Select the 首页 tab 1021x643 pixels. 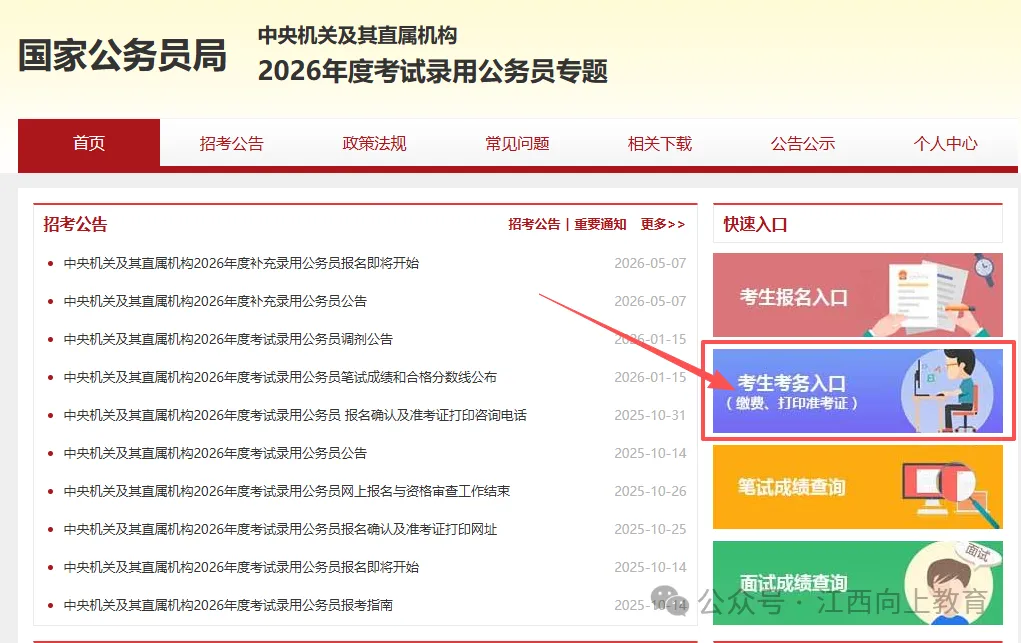[x=89, y=143]
